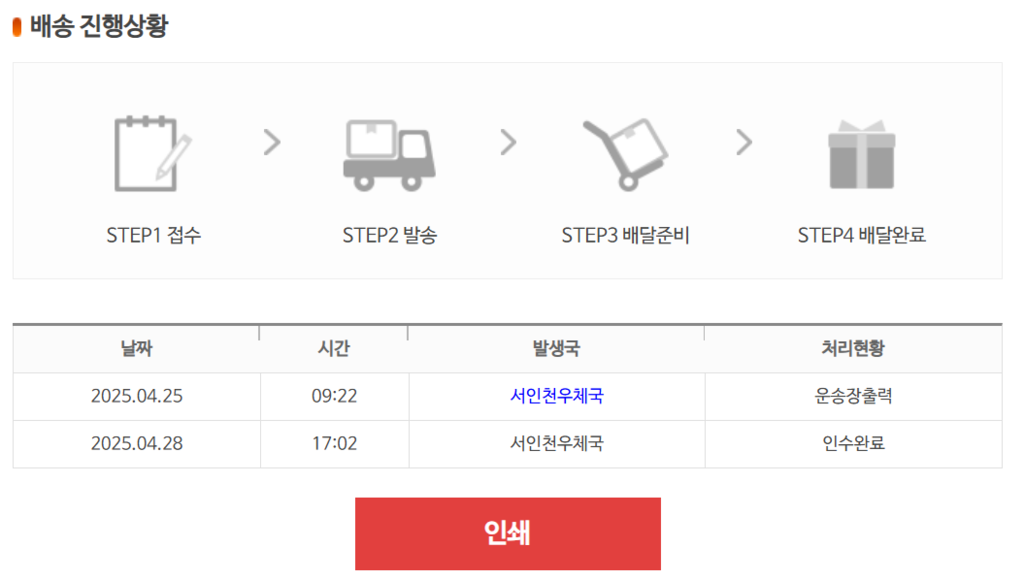Viewport: 1024px width, 580px height.
Task: Click the chevron arrow between STEP3 and STEP4
Action: (744, 142)
